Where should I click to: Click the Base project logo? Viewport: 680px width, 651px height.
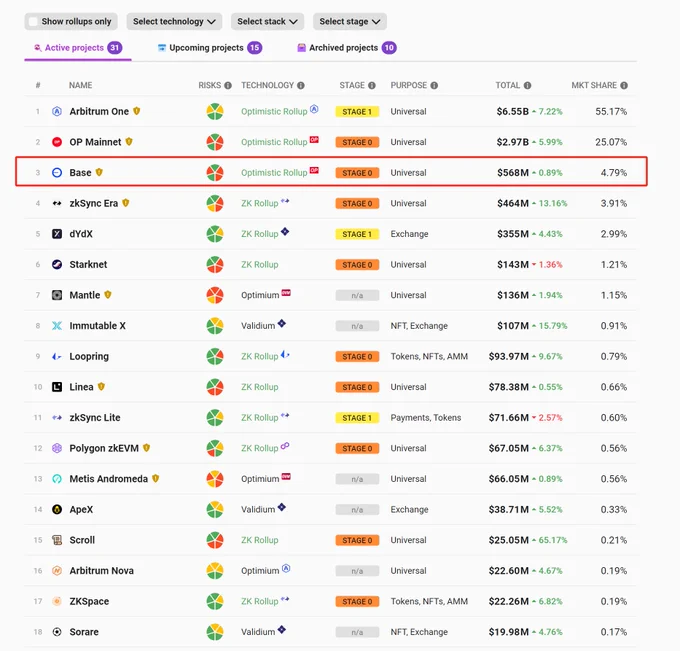click(57, 173)
